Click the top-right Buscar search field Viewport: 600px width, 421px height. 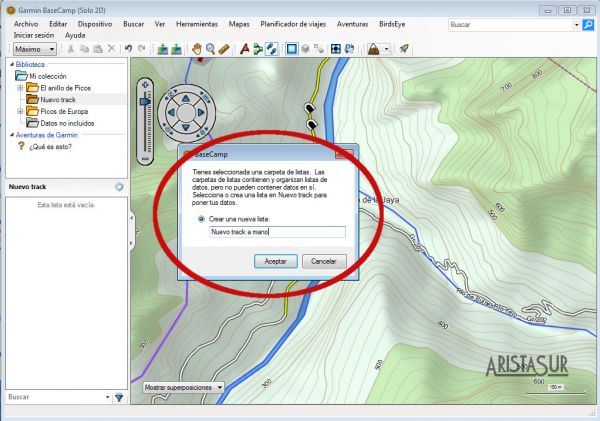pyautogui.click(x=510, y=25)
